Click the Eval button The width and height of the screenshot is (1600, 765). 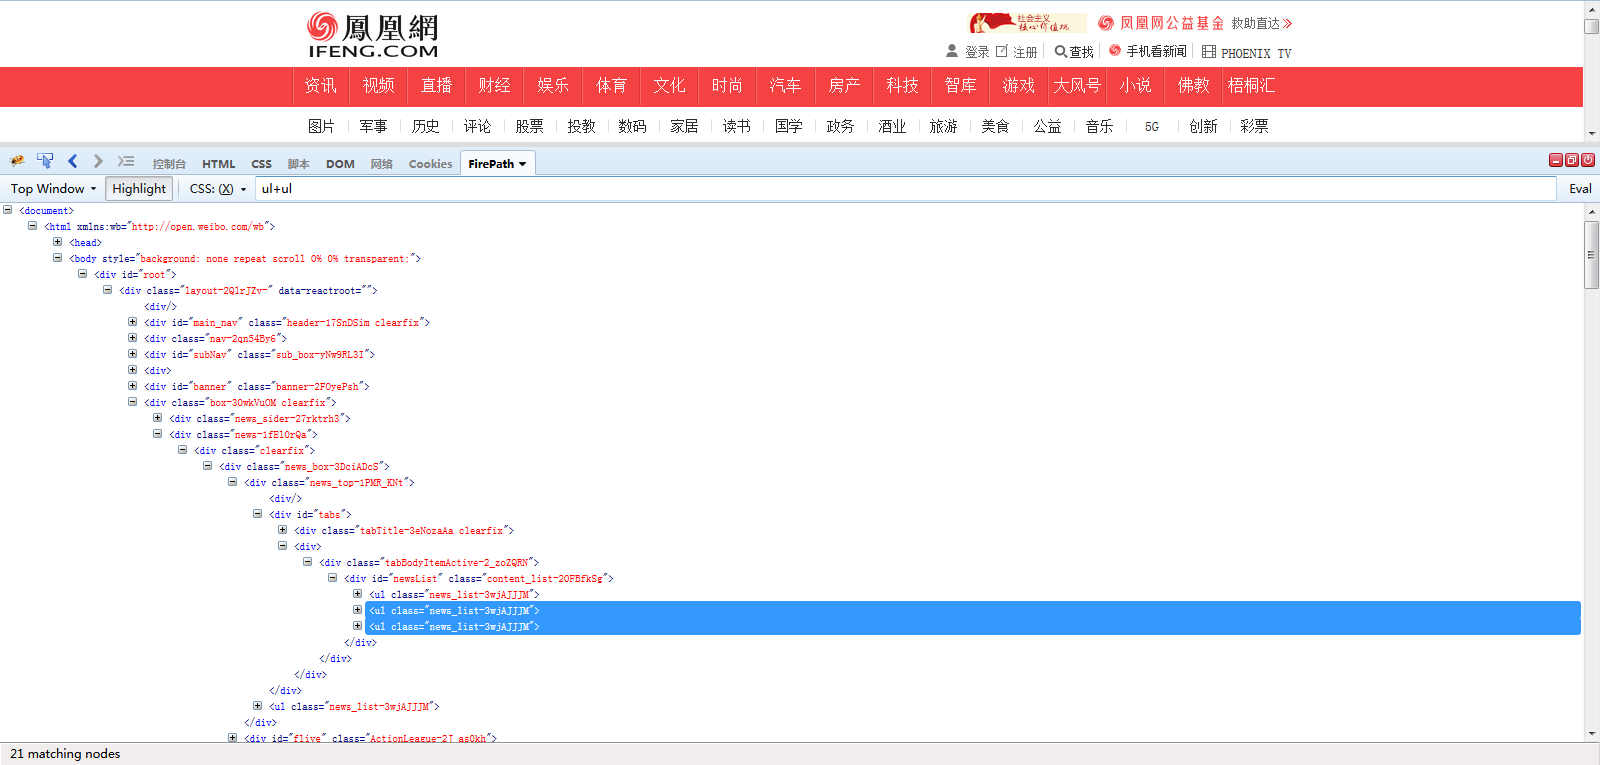point(1580,189)
